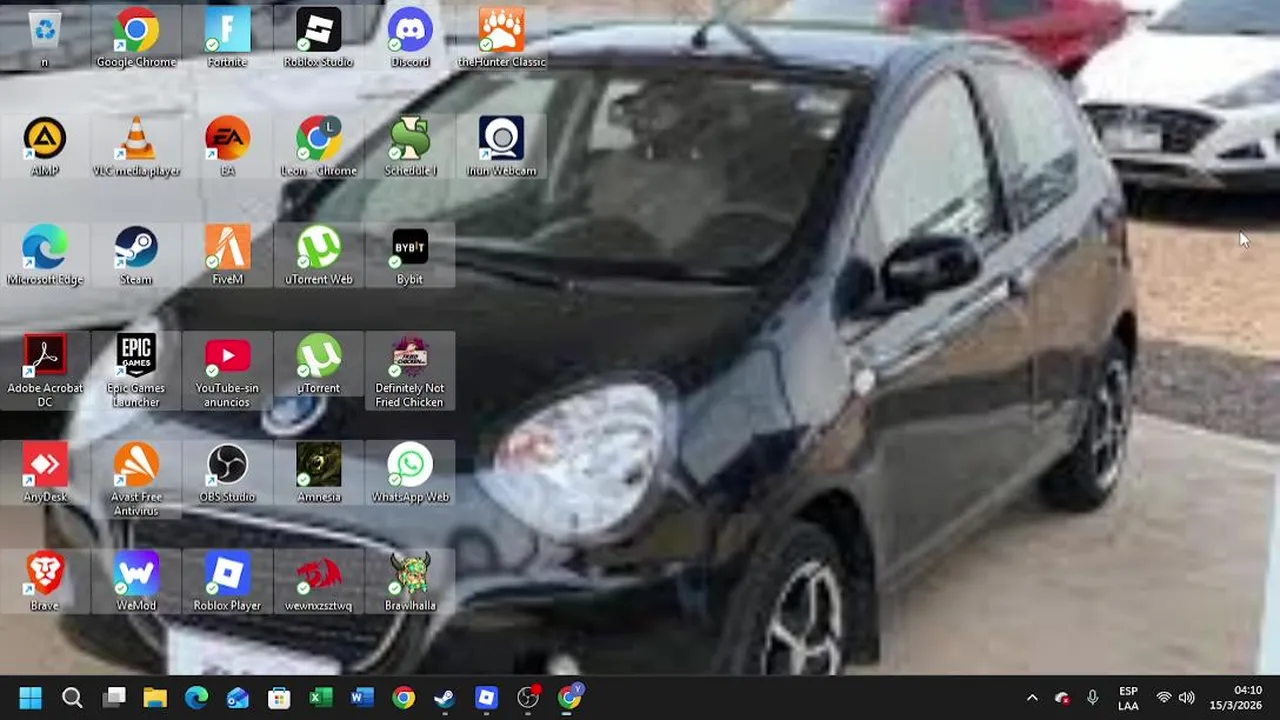Select the FiveM desktop icon
This screenshot has width=1280, height=720.
coord(227,256)
